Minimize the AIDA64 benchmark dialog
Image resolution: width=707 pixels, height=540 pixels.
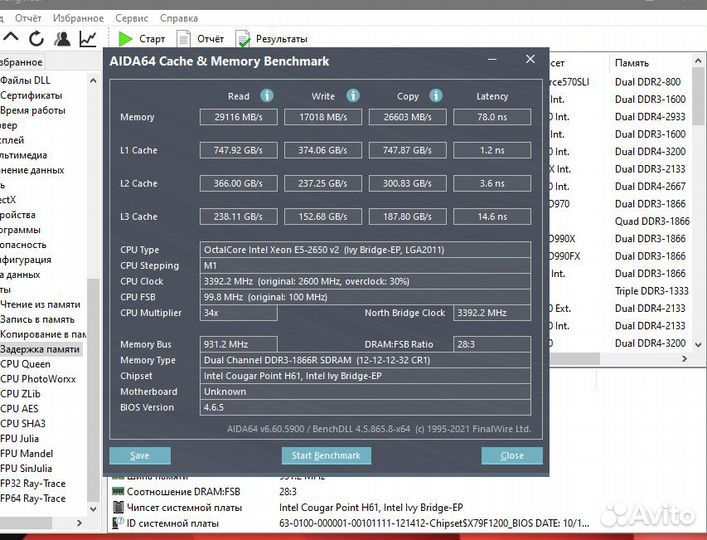coord(492,59)
